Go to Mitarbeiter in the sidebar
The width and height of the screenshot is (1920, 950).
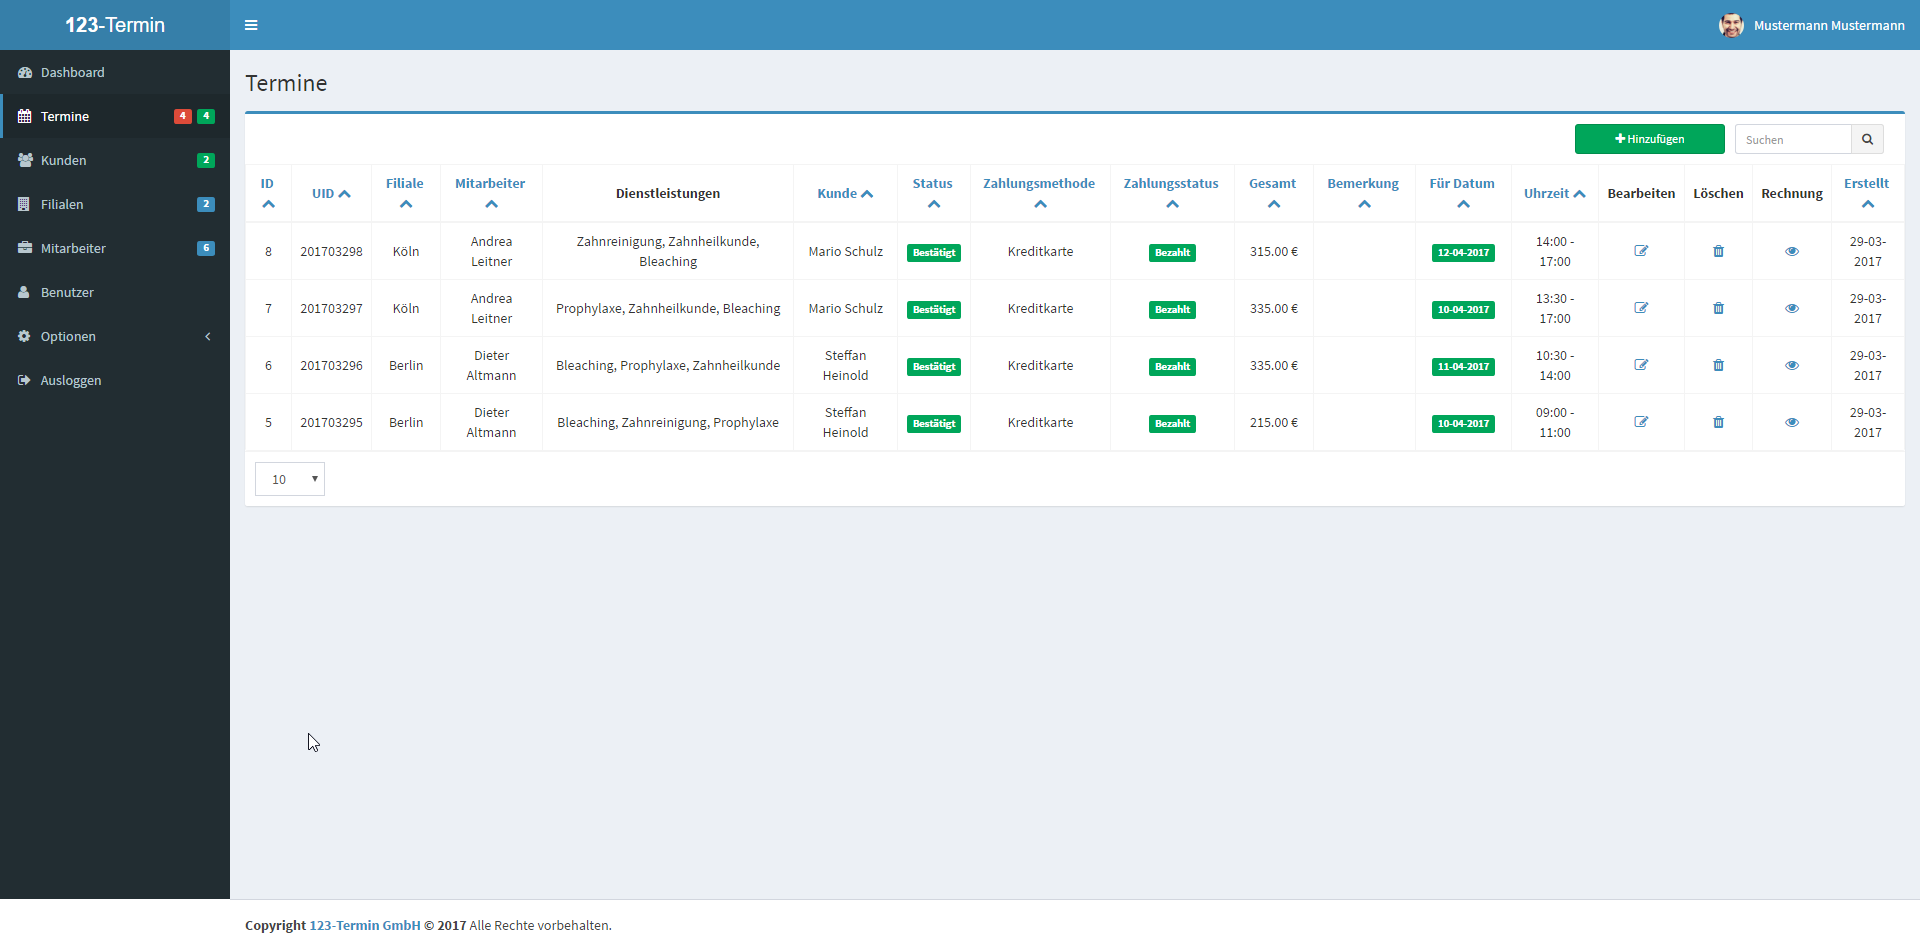pyautogui.click(x=73, y=248)
